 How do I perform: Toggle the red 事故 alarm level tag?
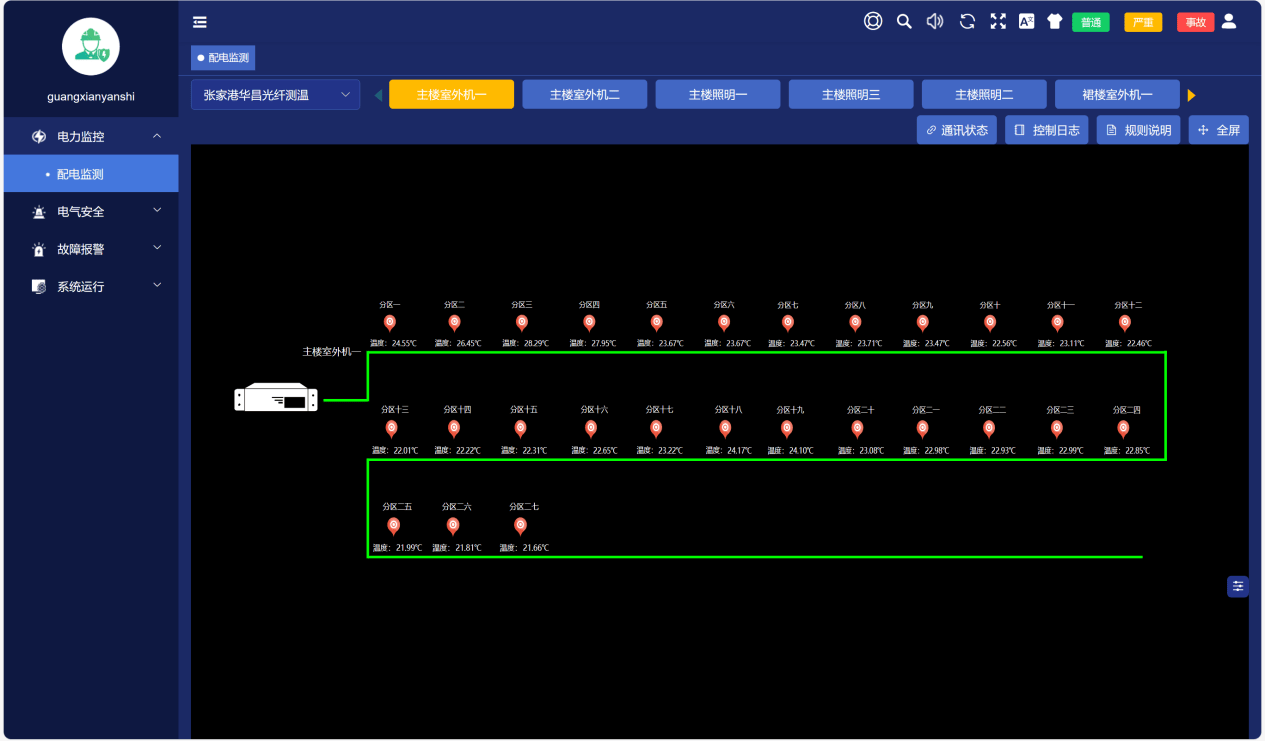pyautogui.click(x=1195, y=22)
